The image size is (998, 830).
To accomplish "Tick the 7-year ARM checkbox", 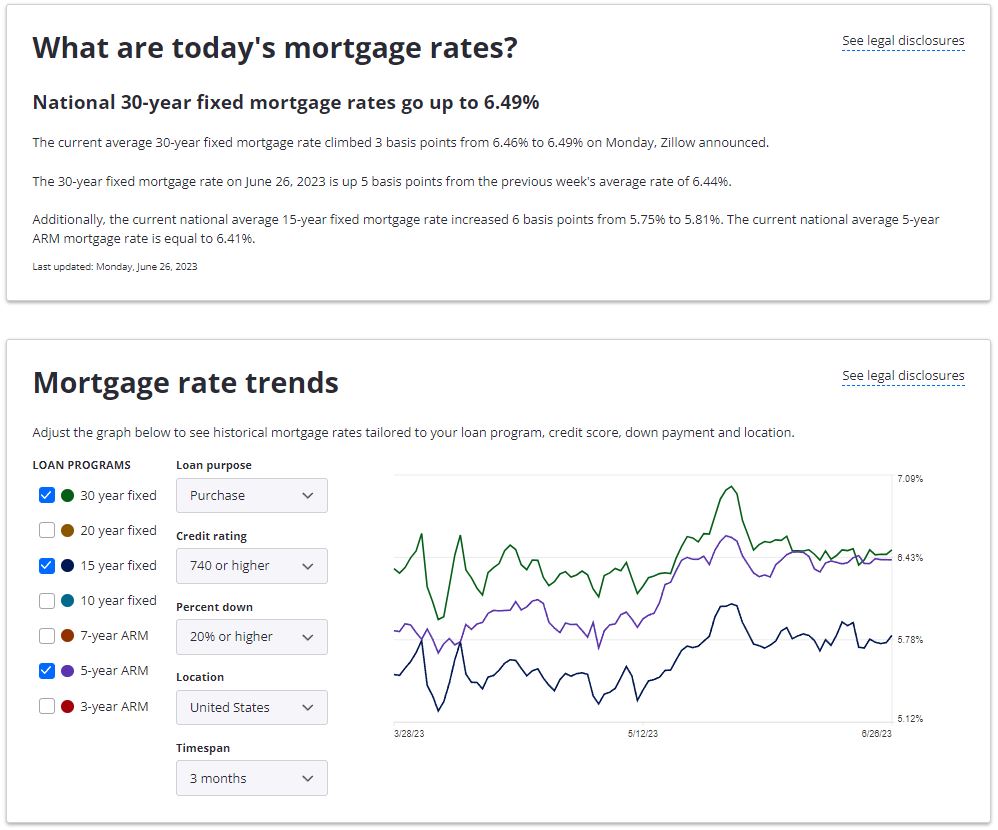I will (46, 636).
